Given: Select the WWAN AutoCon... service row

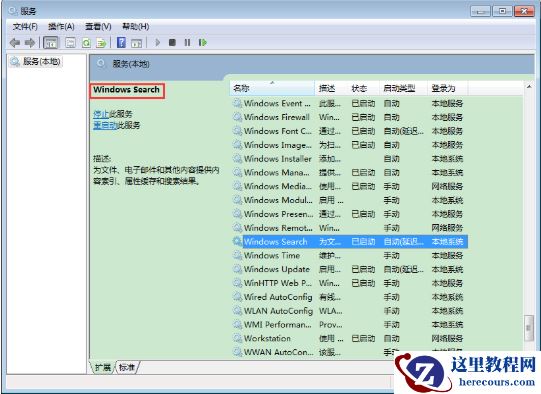Looking at the screenshot, I should coord(350,352).
